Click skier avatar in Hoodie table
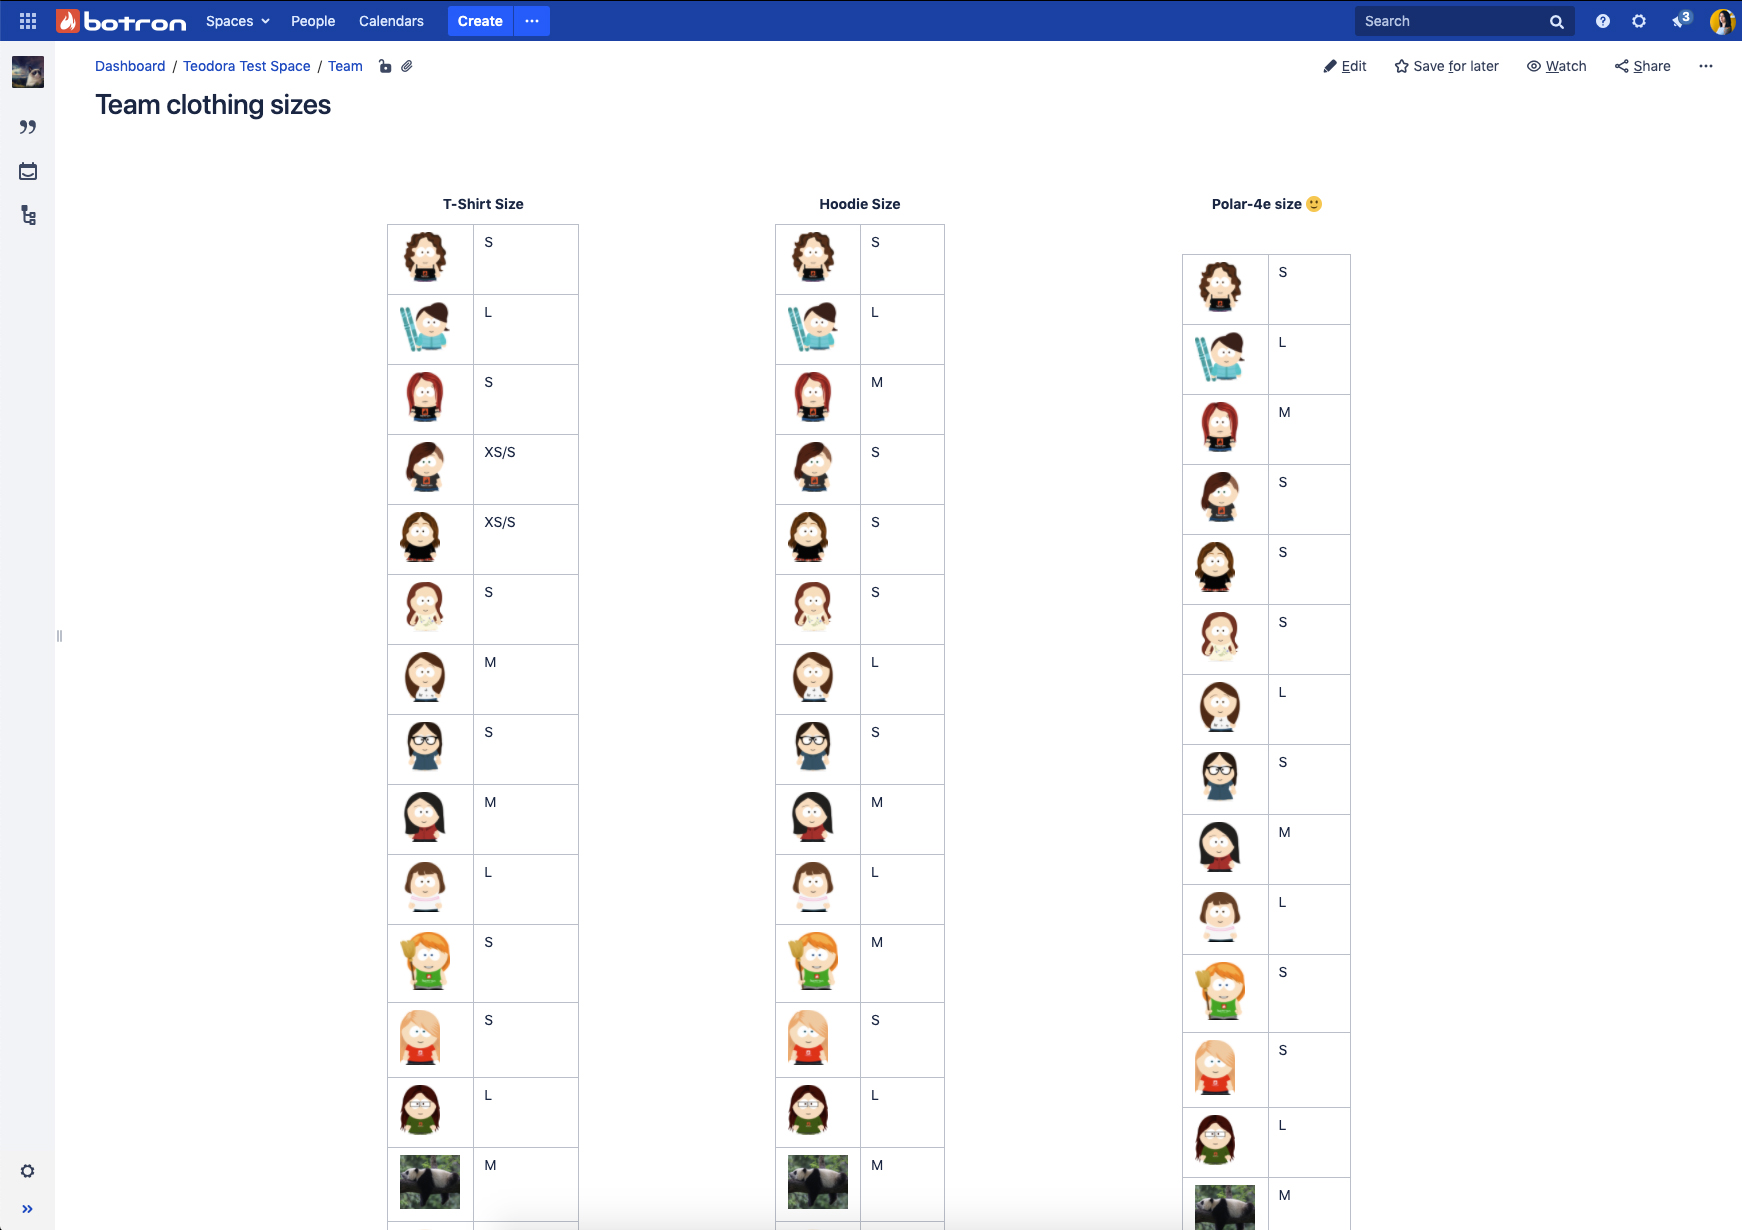Screen dimensions: 1742x1230 pos(812,327)
